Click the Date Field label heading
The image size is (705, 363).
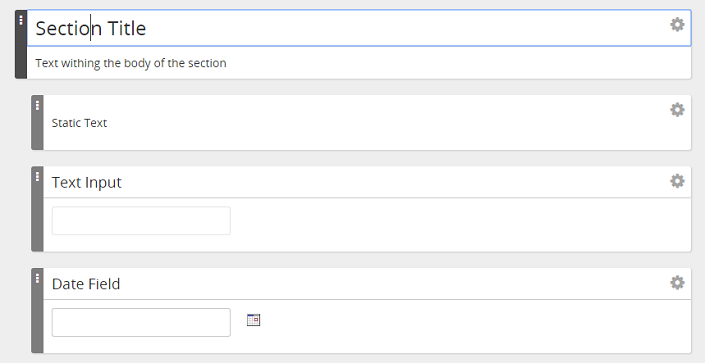[x=86, y=284]
